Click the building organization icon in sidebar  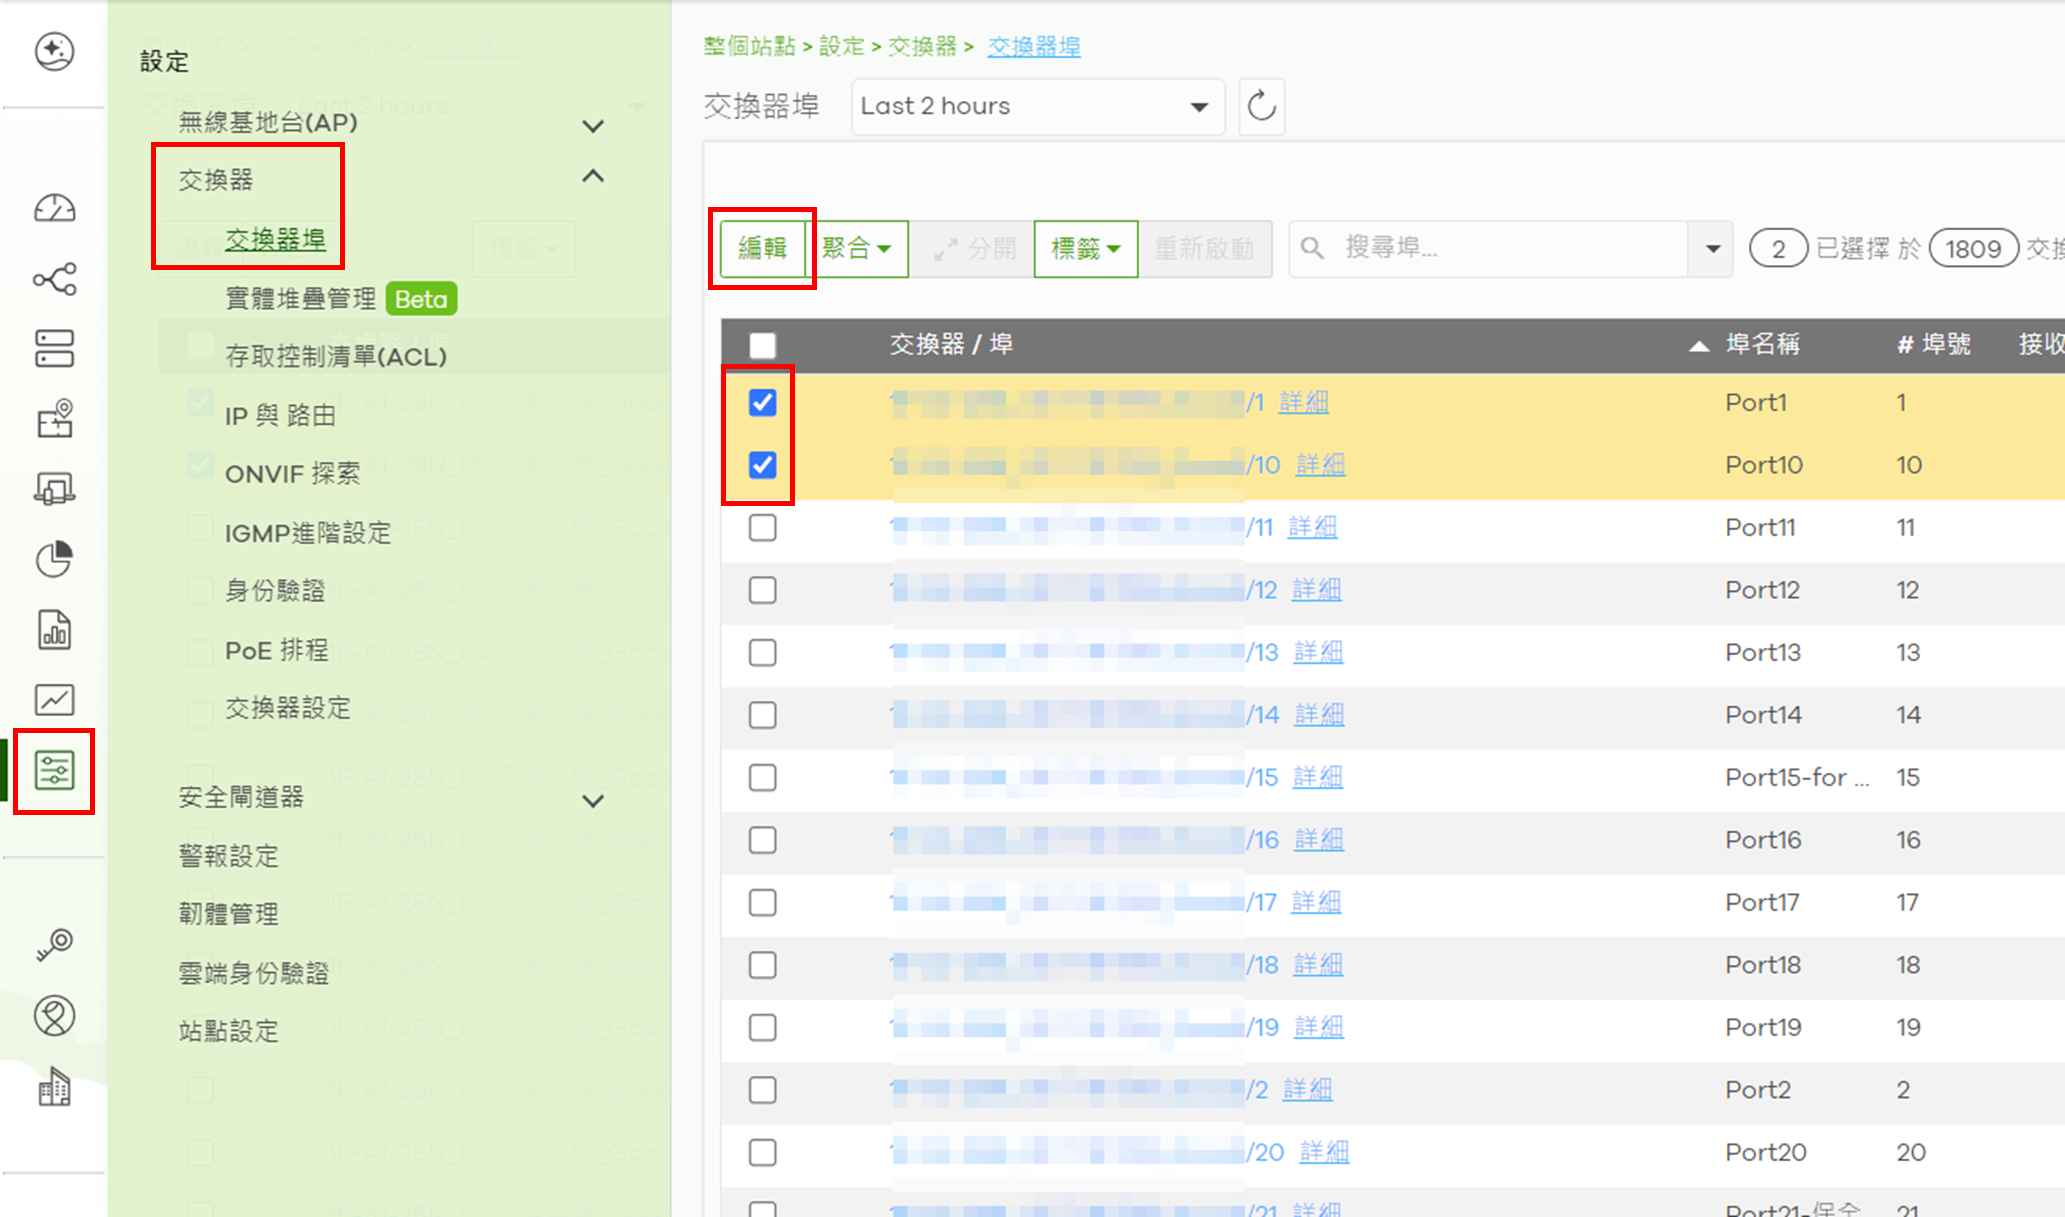point(54,1087)
